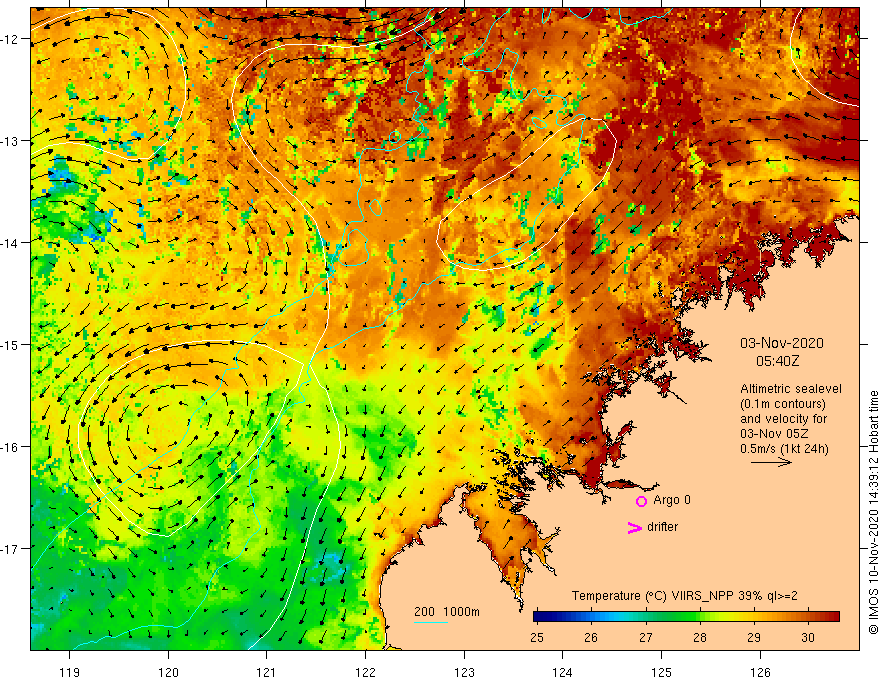Click the 'Altimetric sealevel' legend text
This screenshot has width=880, height=680.
coord(791,389)
